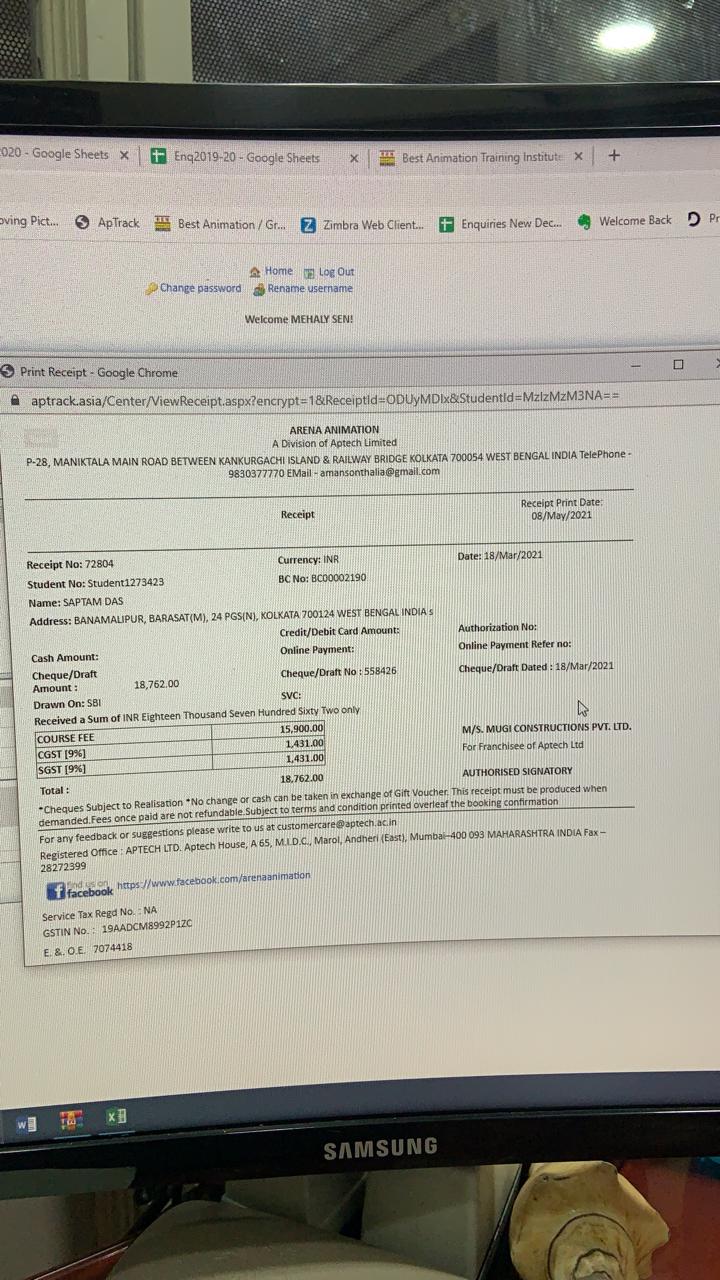Click the Receipt Print Date 08/May/2021
The image size is (720, 1280).
click(x=561, y=510)
